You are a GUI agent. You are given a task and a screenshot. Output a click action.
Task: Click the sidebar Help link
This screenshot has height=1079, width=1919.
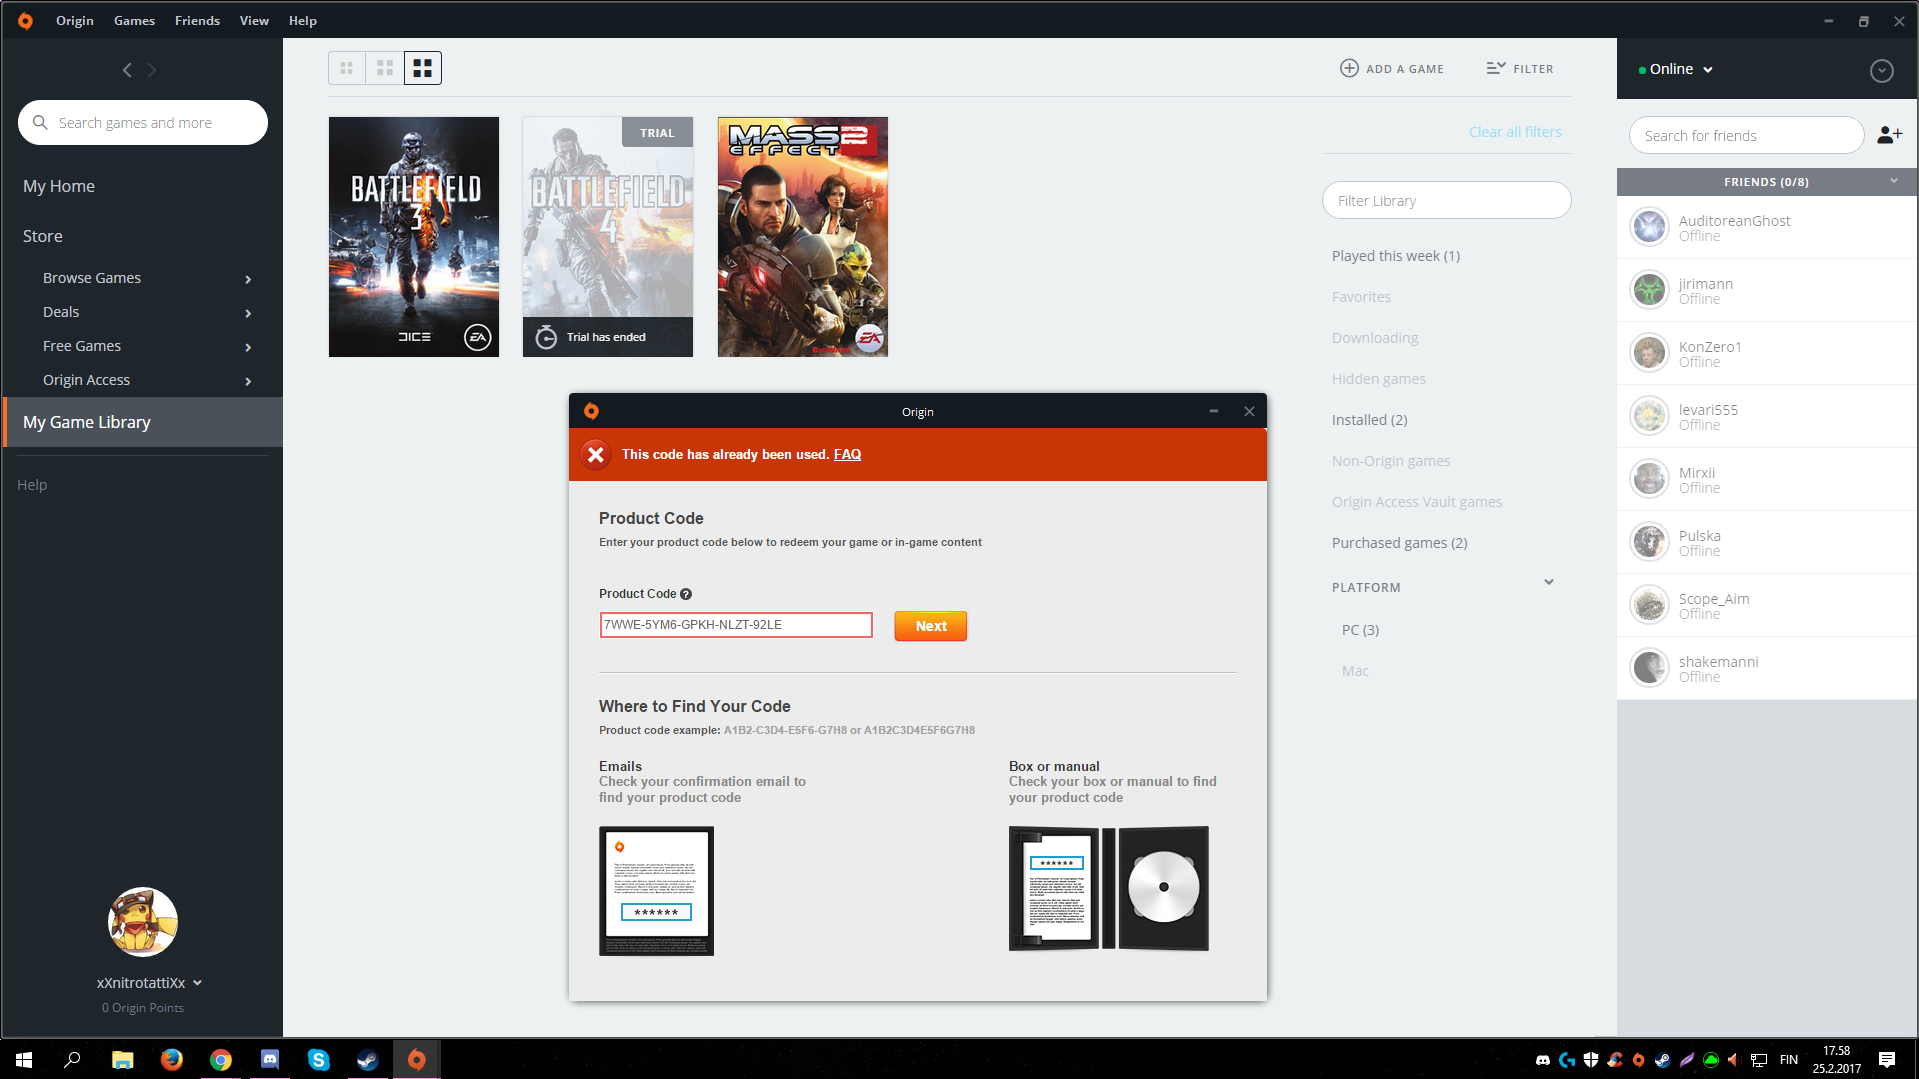point(32,485)
